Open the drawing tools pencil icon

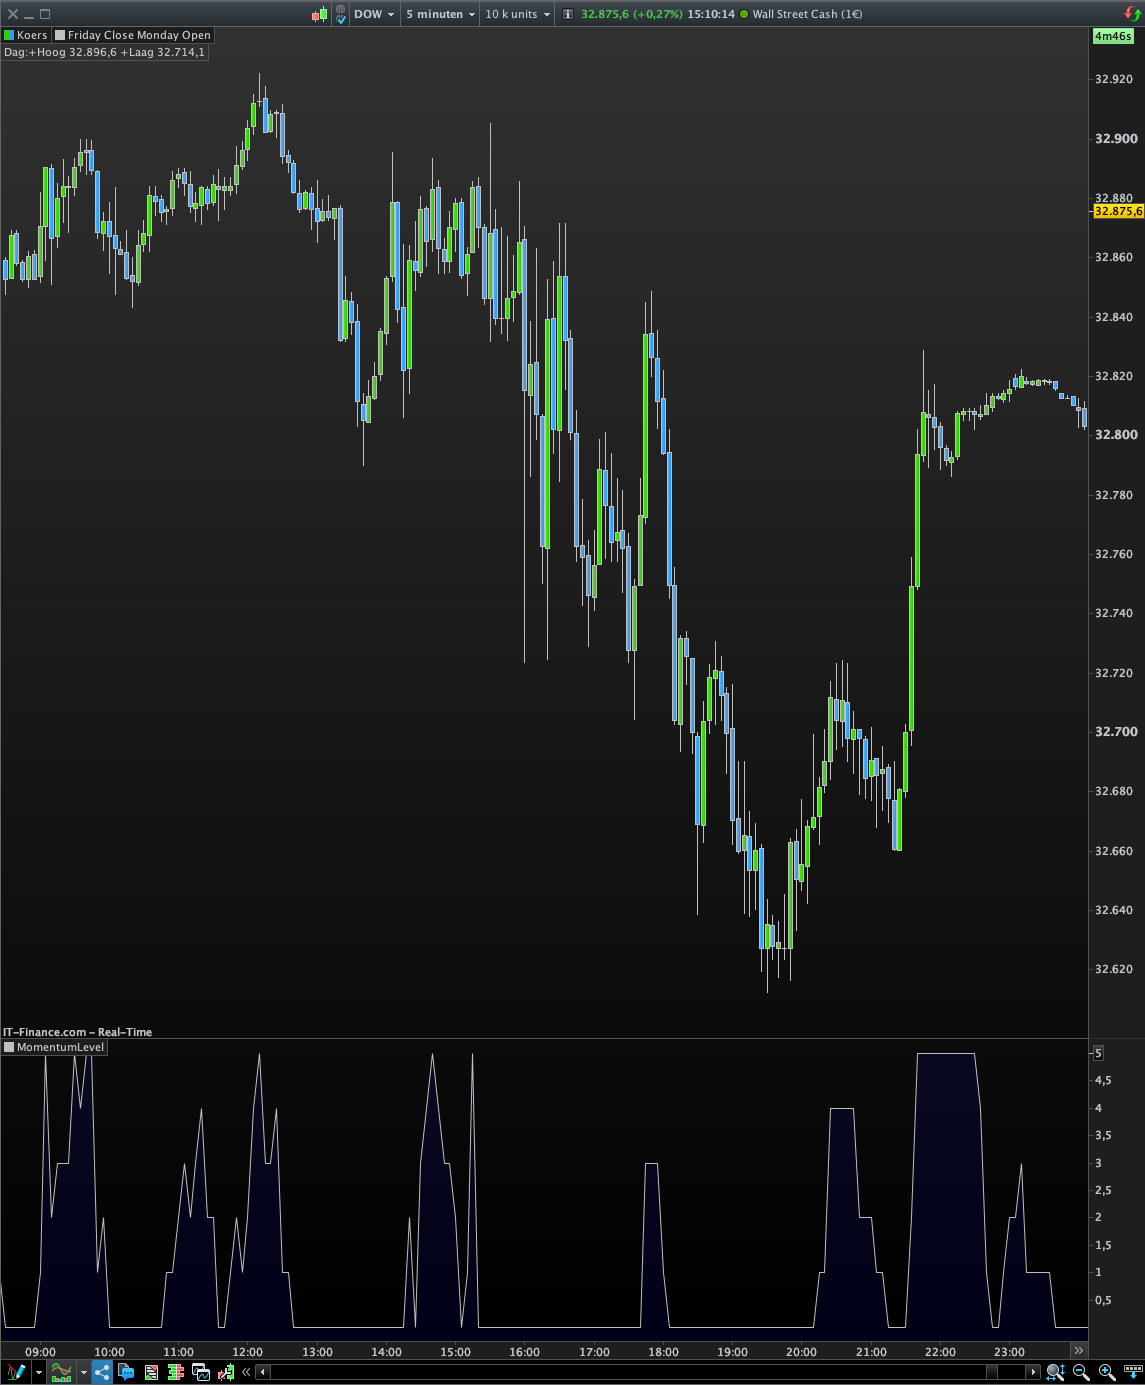tap(16, 1372)
